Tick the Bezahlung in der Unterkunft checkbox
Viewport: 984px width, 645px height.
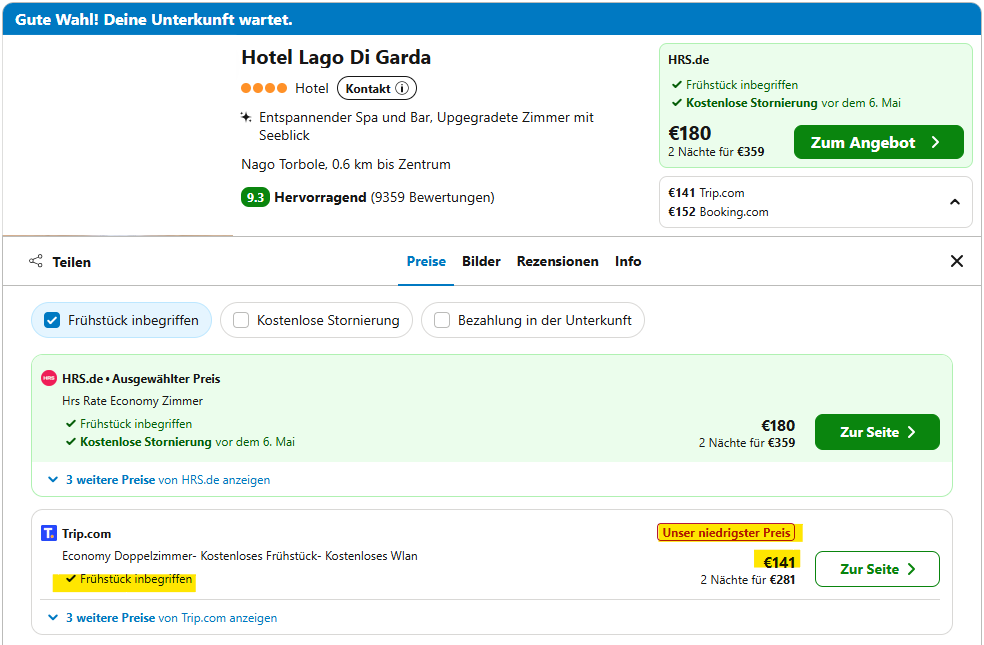442,320
